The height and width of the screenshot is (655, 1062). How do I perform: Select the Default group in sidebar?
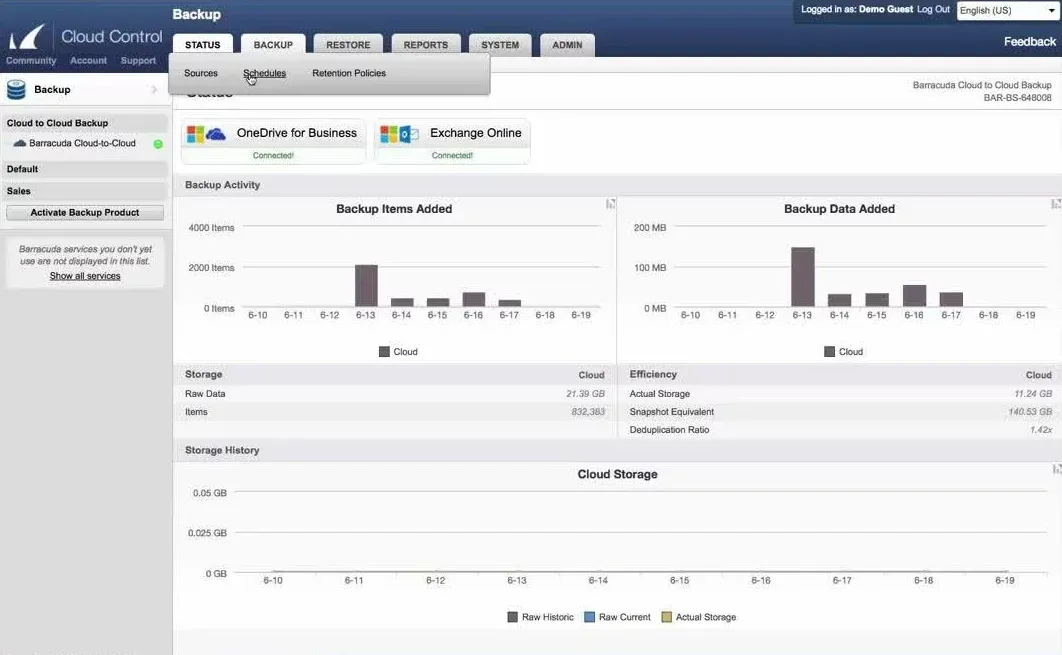tap(85, 169)
